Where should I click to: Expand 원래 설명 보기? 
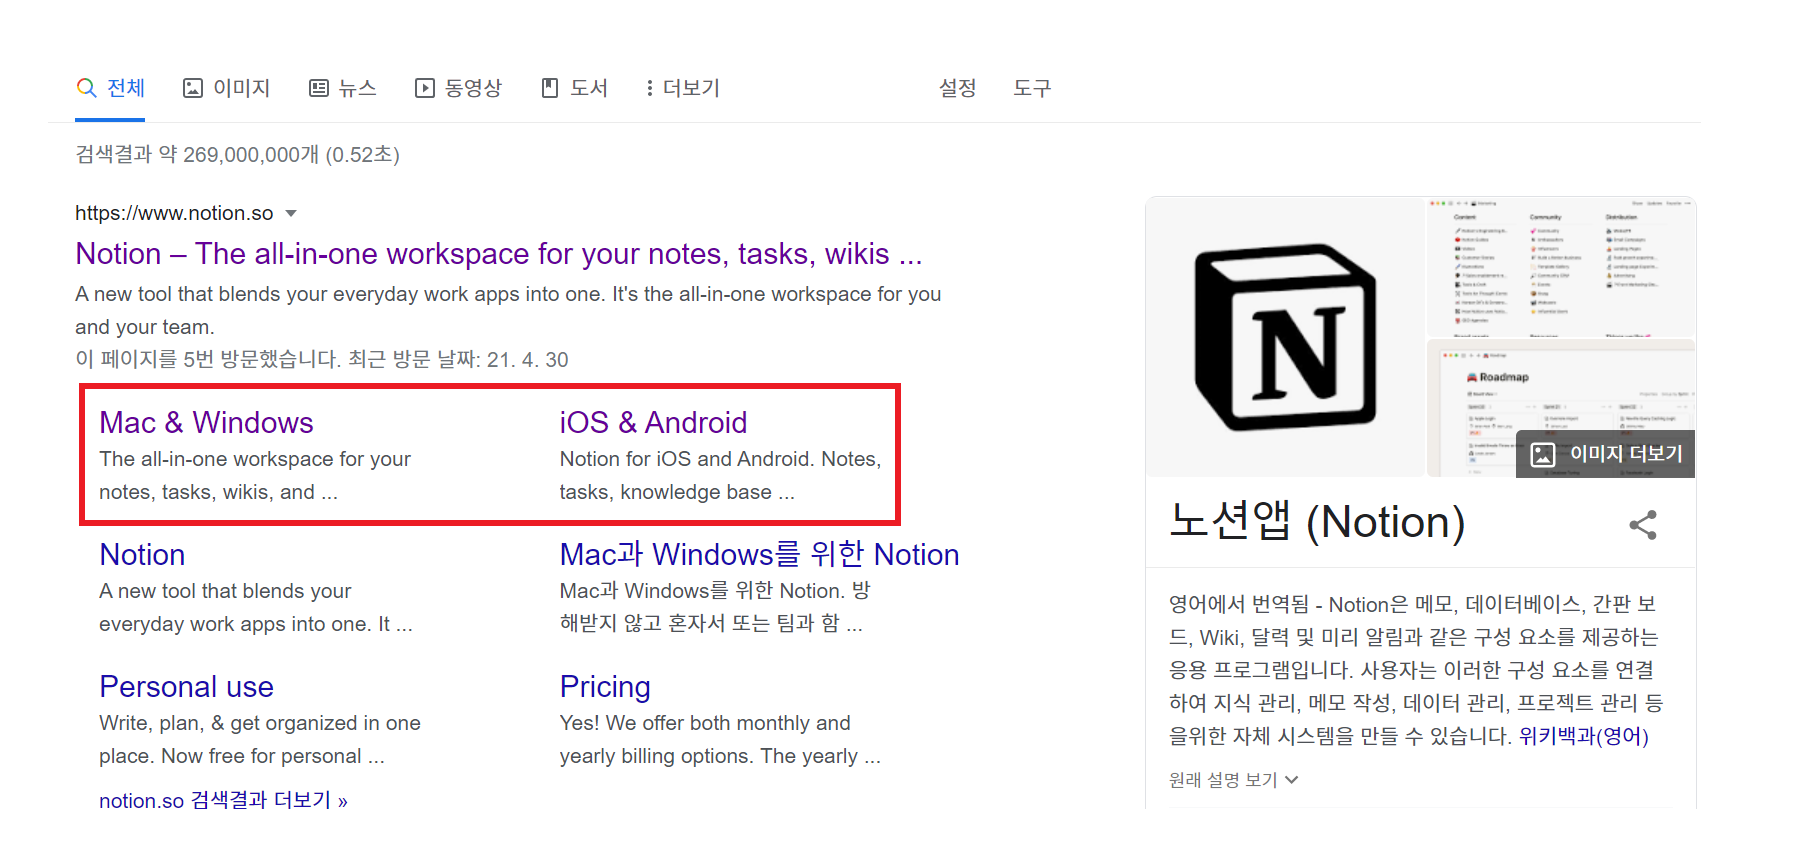(1233, 780)
